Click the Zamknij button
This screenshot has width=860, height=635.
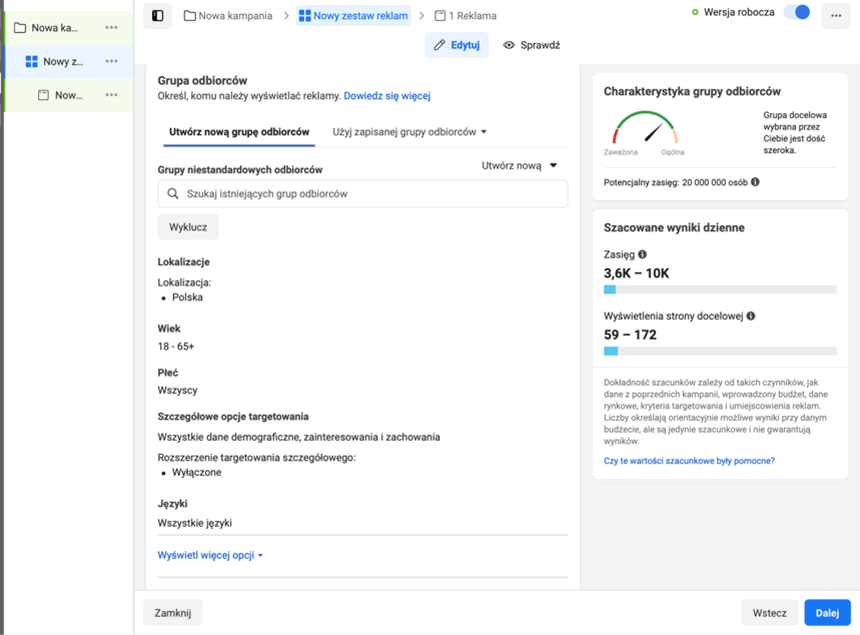[173, 613]
